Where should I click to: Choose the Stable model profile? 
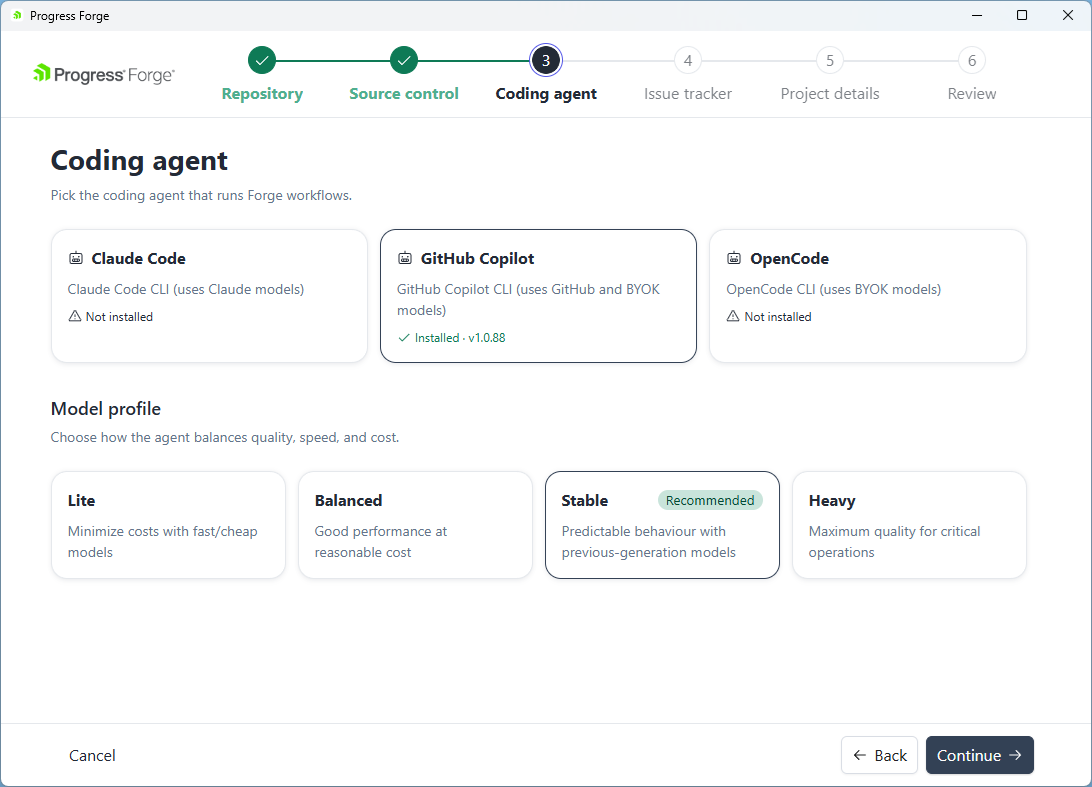(662, 525)
